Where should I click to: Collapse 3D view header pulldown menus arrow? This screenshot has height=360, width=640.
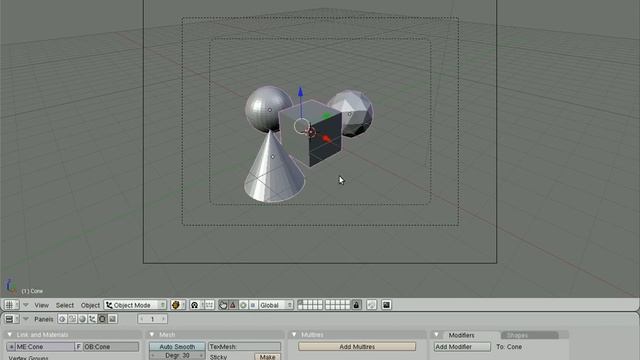coord(26,305)
